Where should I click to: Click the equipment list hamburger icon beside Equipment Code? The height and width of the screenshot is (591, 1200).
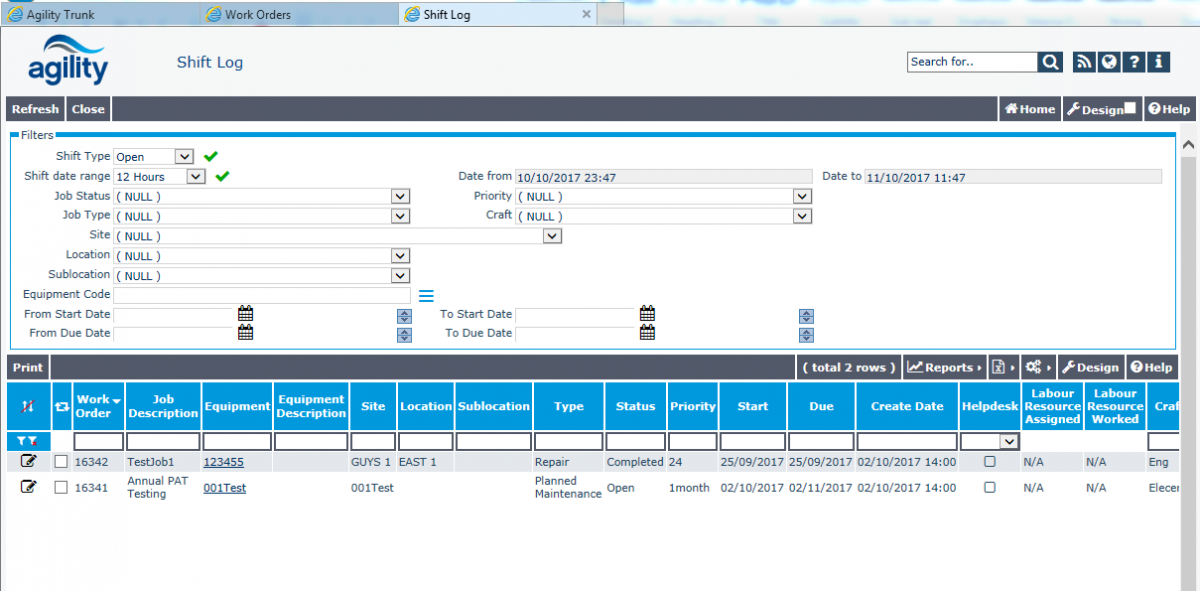coord(426,294)
